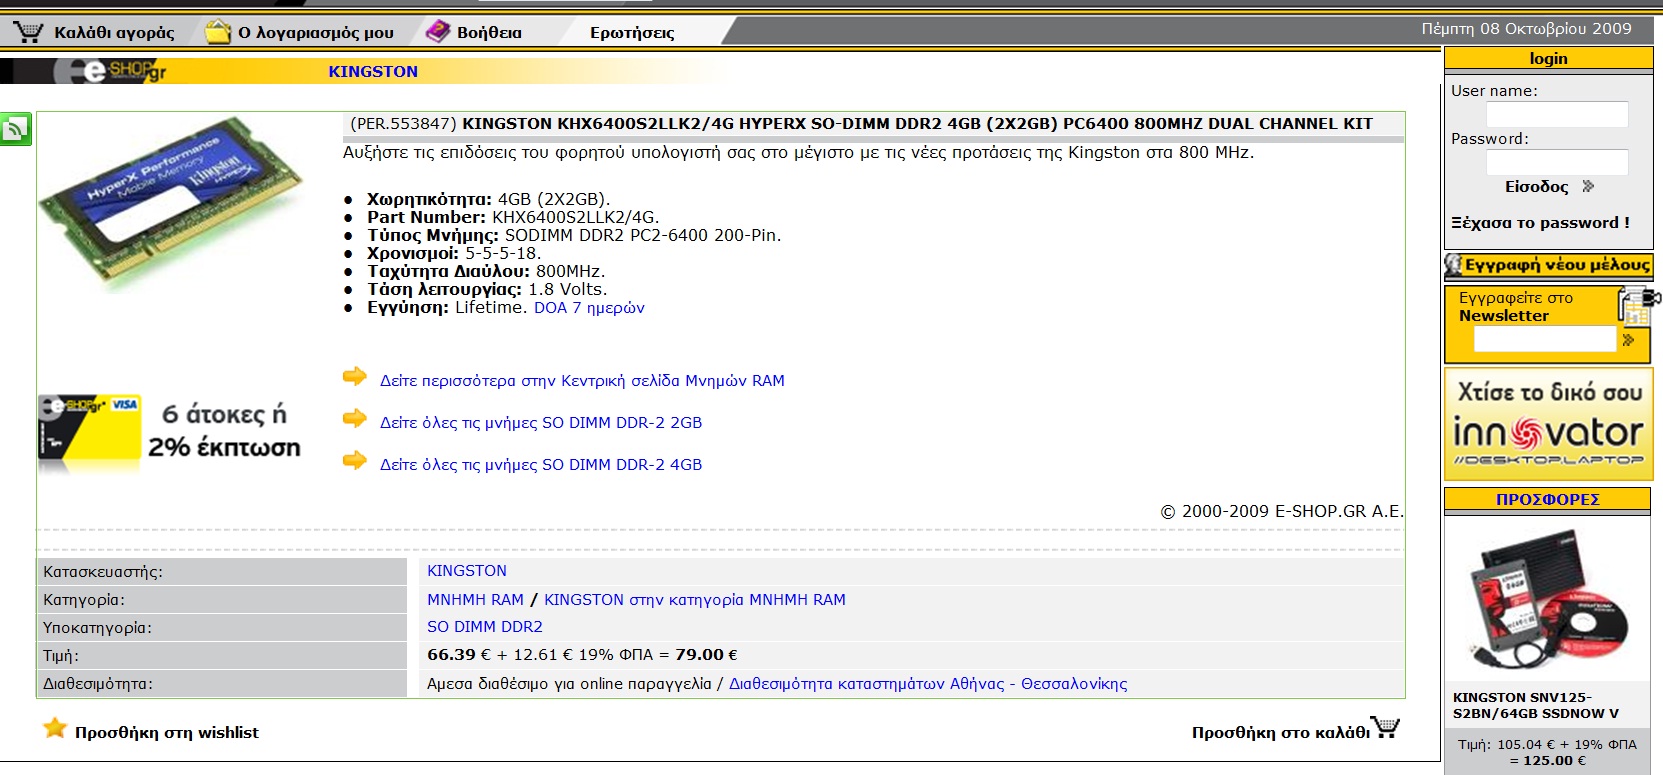Click the innovator Desktop Laptop banner
This screenshot has width=1663, height=775.
pos(1548,424)
